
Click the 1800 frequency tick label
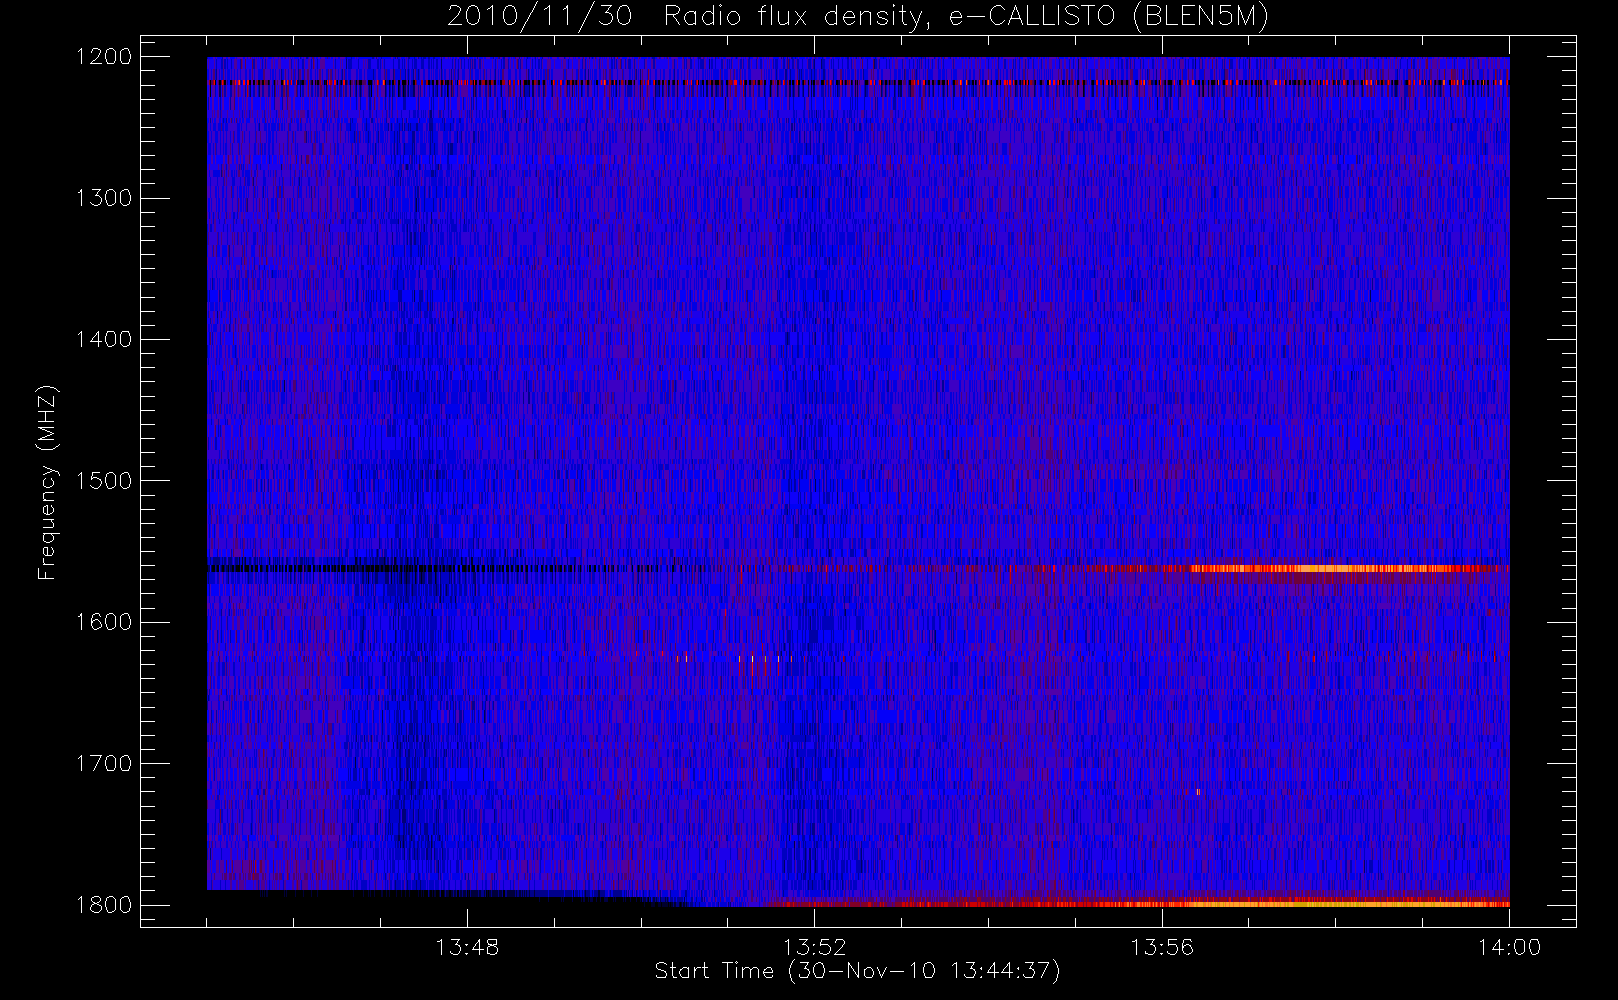click(104, 905)
